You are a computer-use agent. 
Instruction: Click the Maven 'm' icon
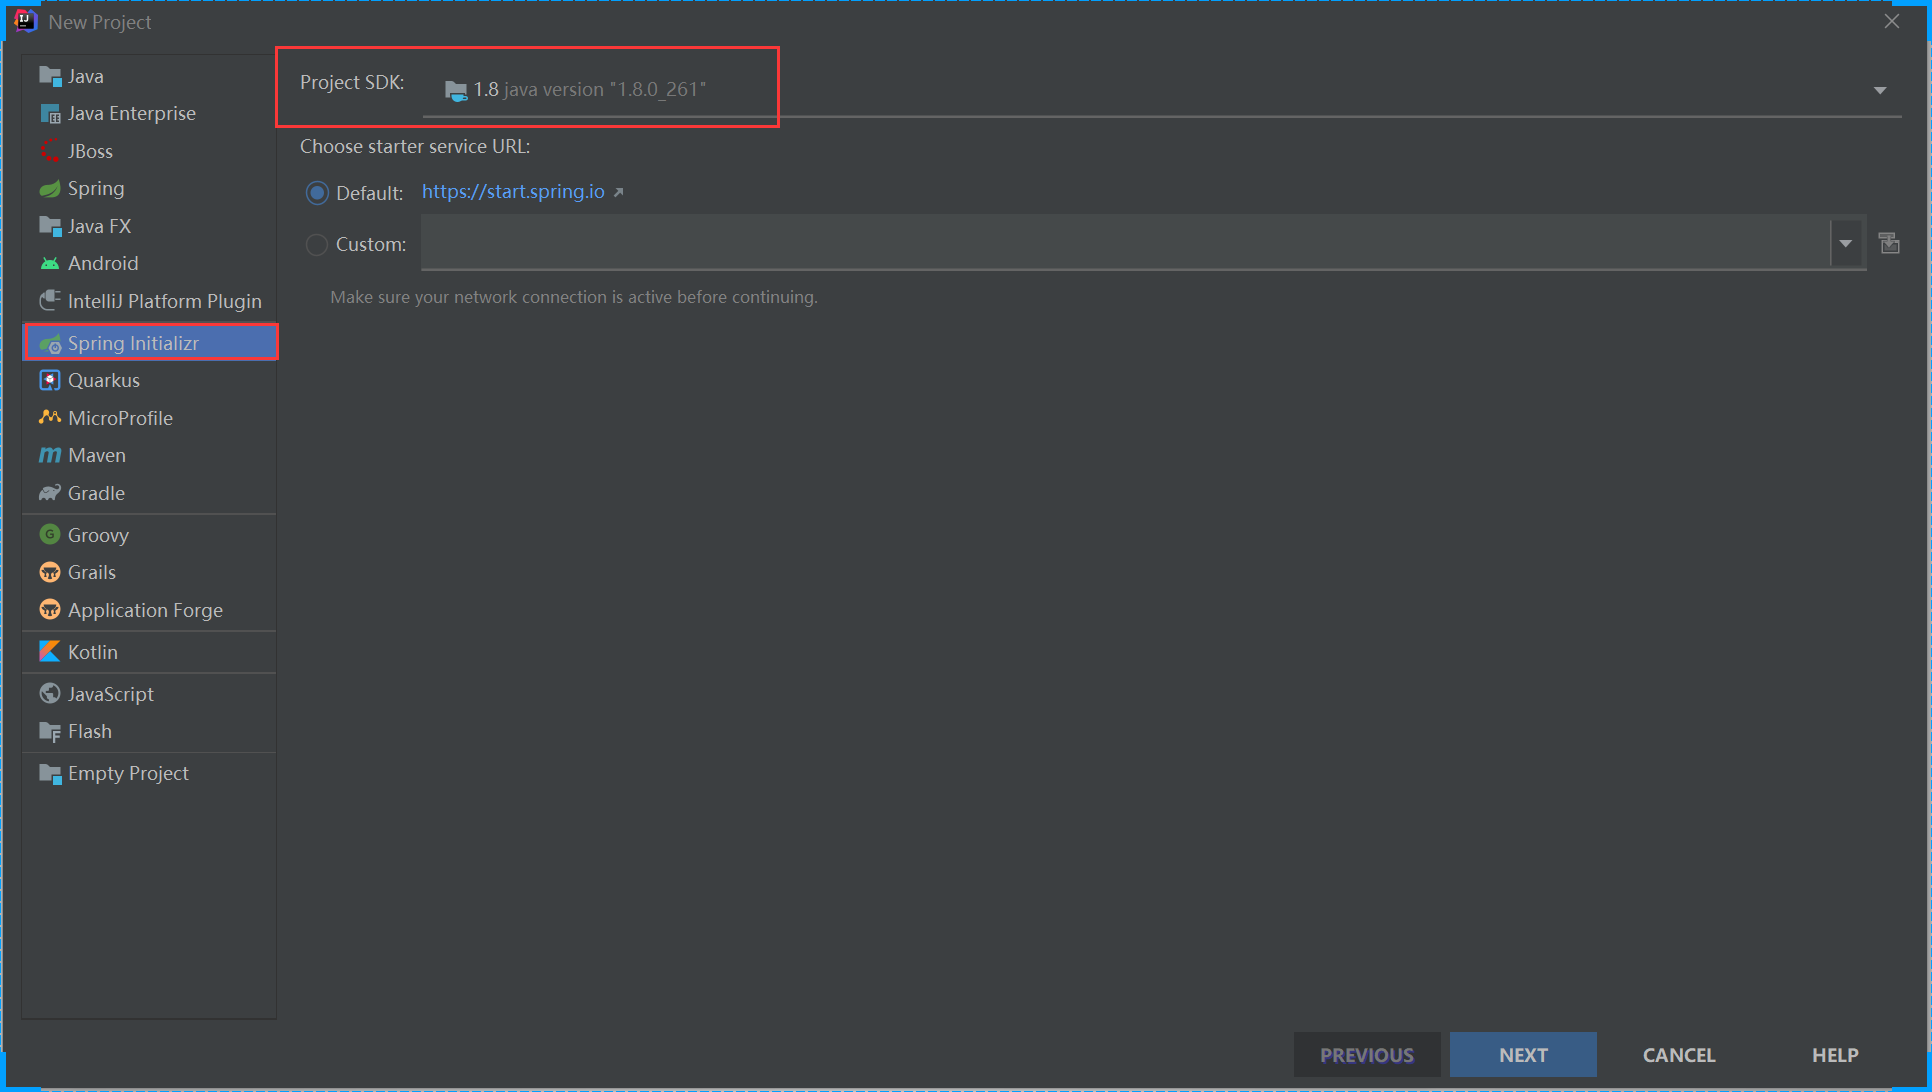(x=49, y=456)
